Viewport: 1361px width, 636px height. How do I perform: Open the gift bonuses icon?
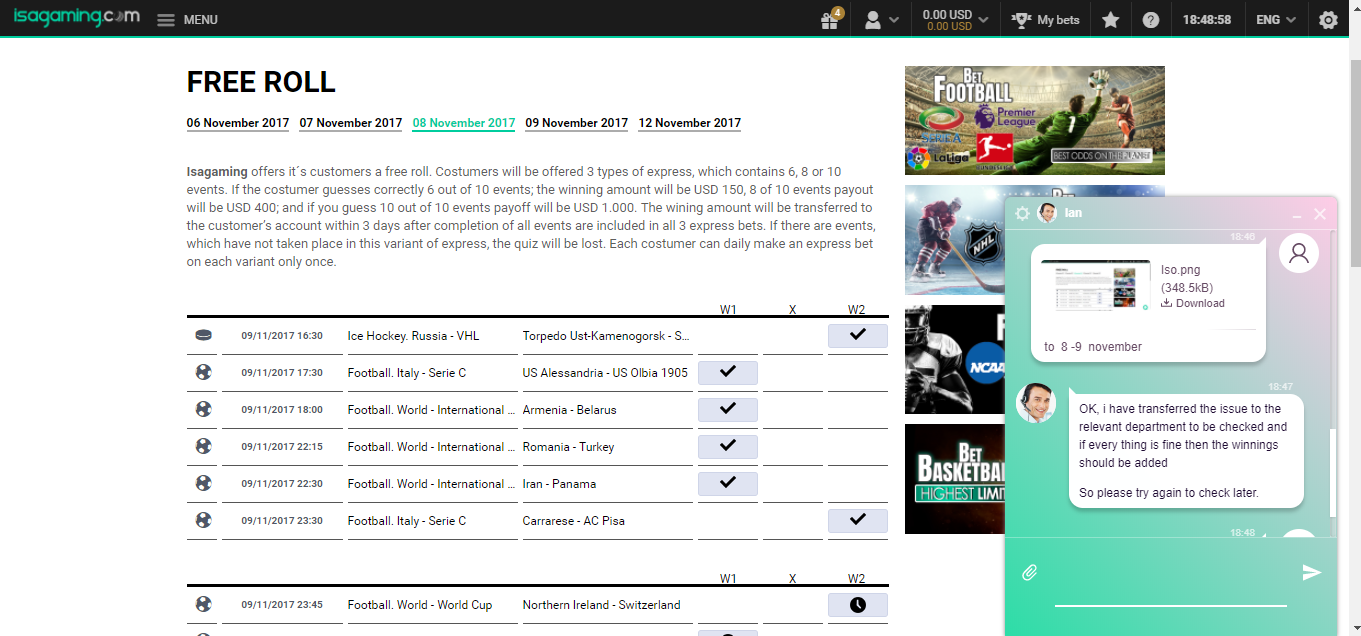click(829, 20)
